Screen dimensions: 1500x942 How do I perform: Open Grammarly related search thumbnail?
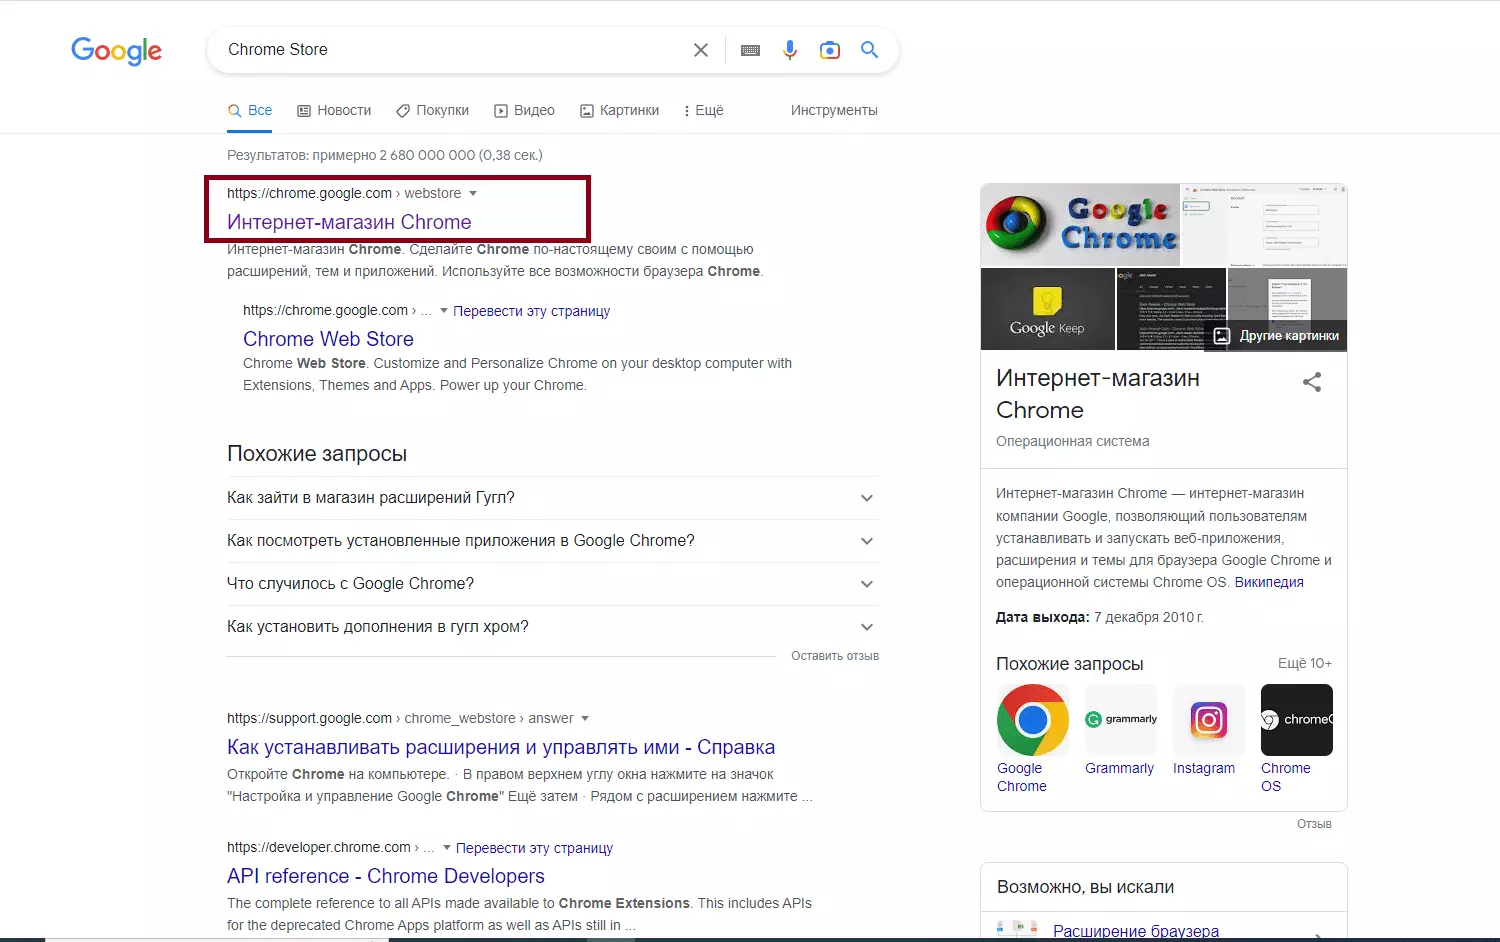pos(1121,720)
